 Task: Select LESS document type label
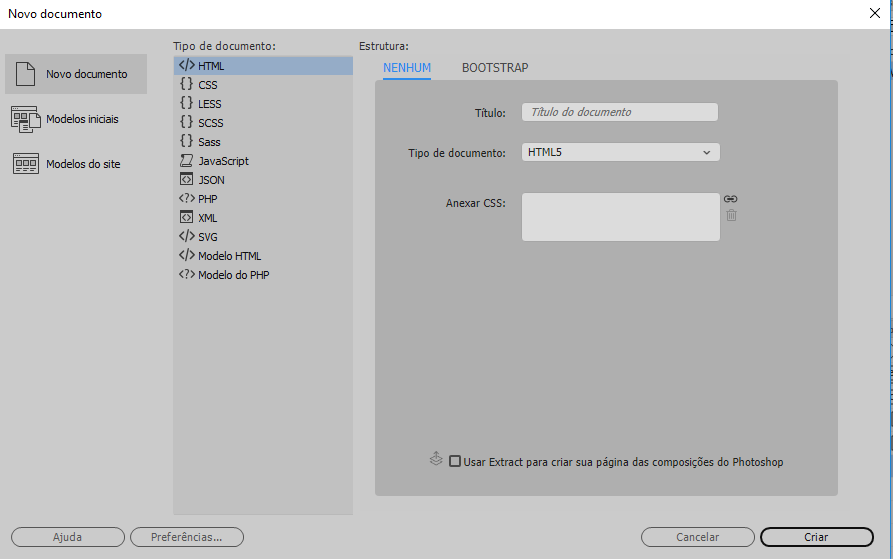click(x=210, y=104)
